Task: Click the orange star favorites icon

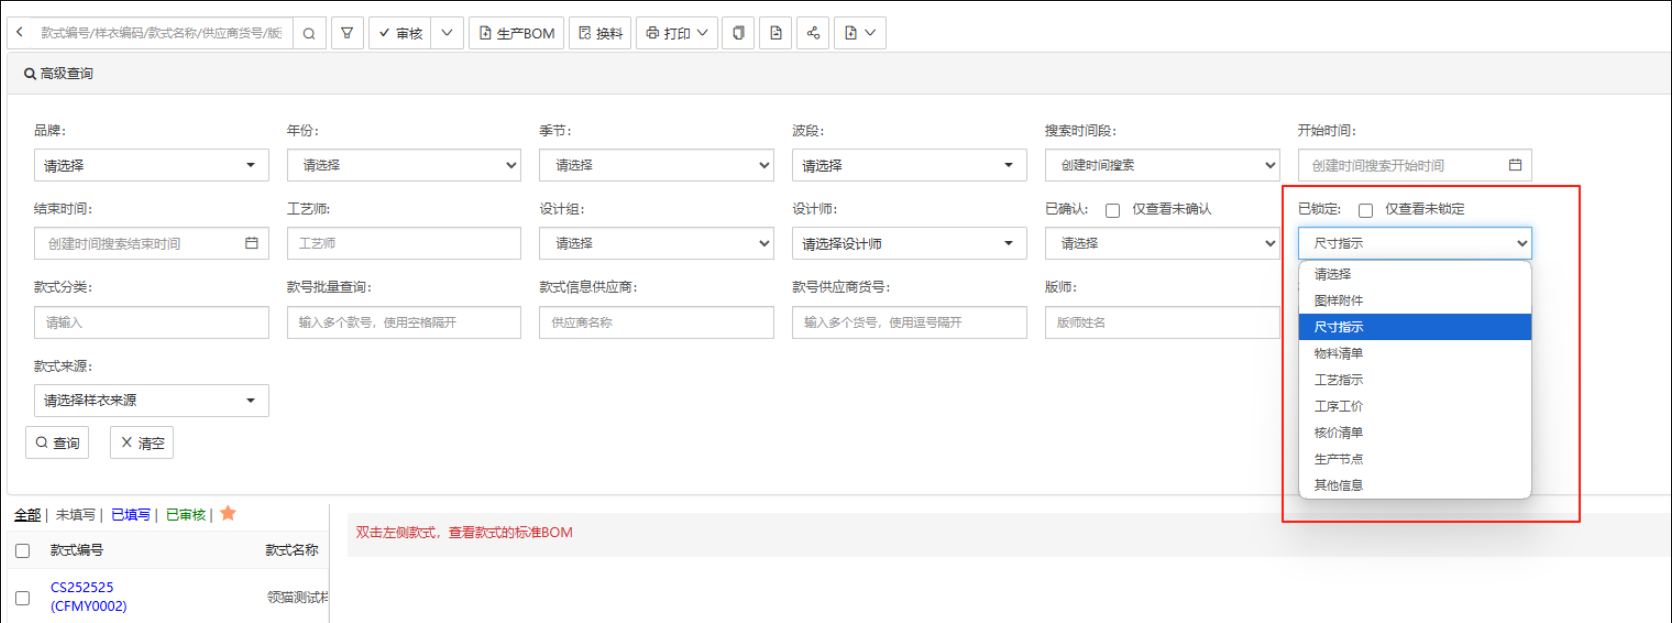Action: [228, 513]
